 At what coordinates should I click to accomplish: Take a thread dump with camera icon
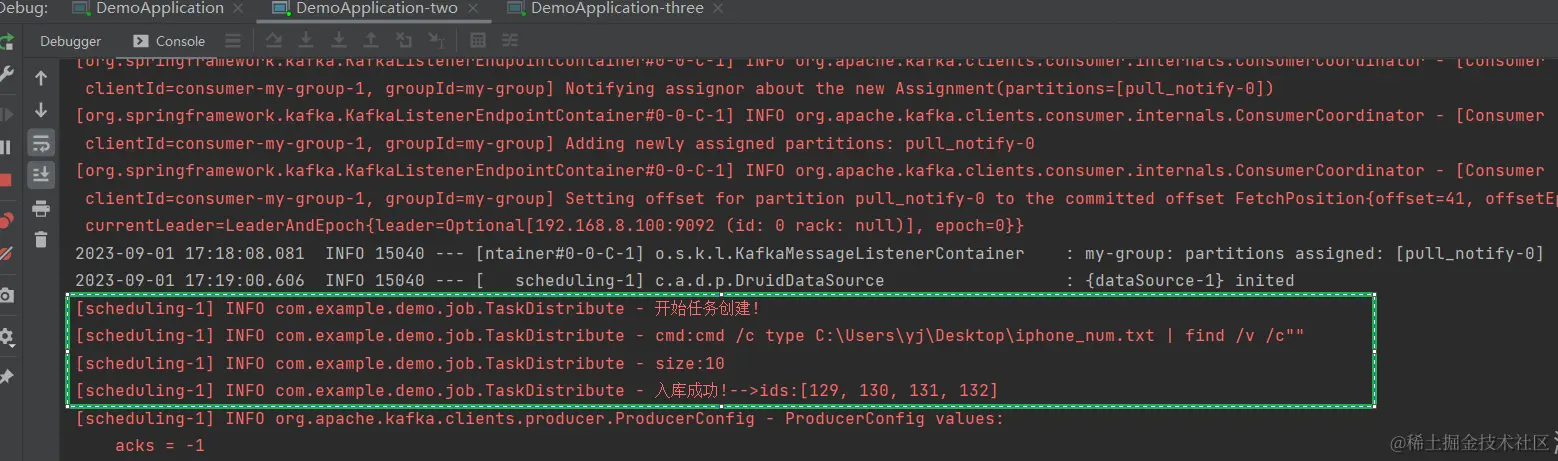(x=5, y=295)
